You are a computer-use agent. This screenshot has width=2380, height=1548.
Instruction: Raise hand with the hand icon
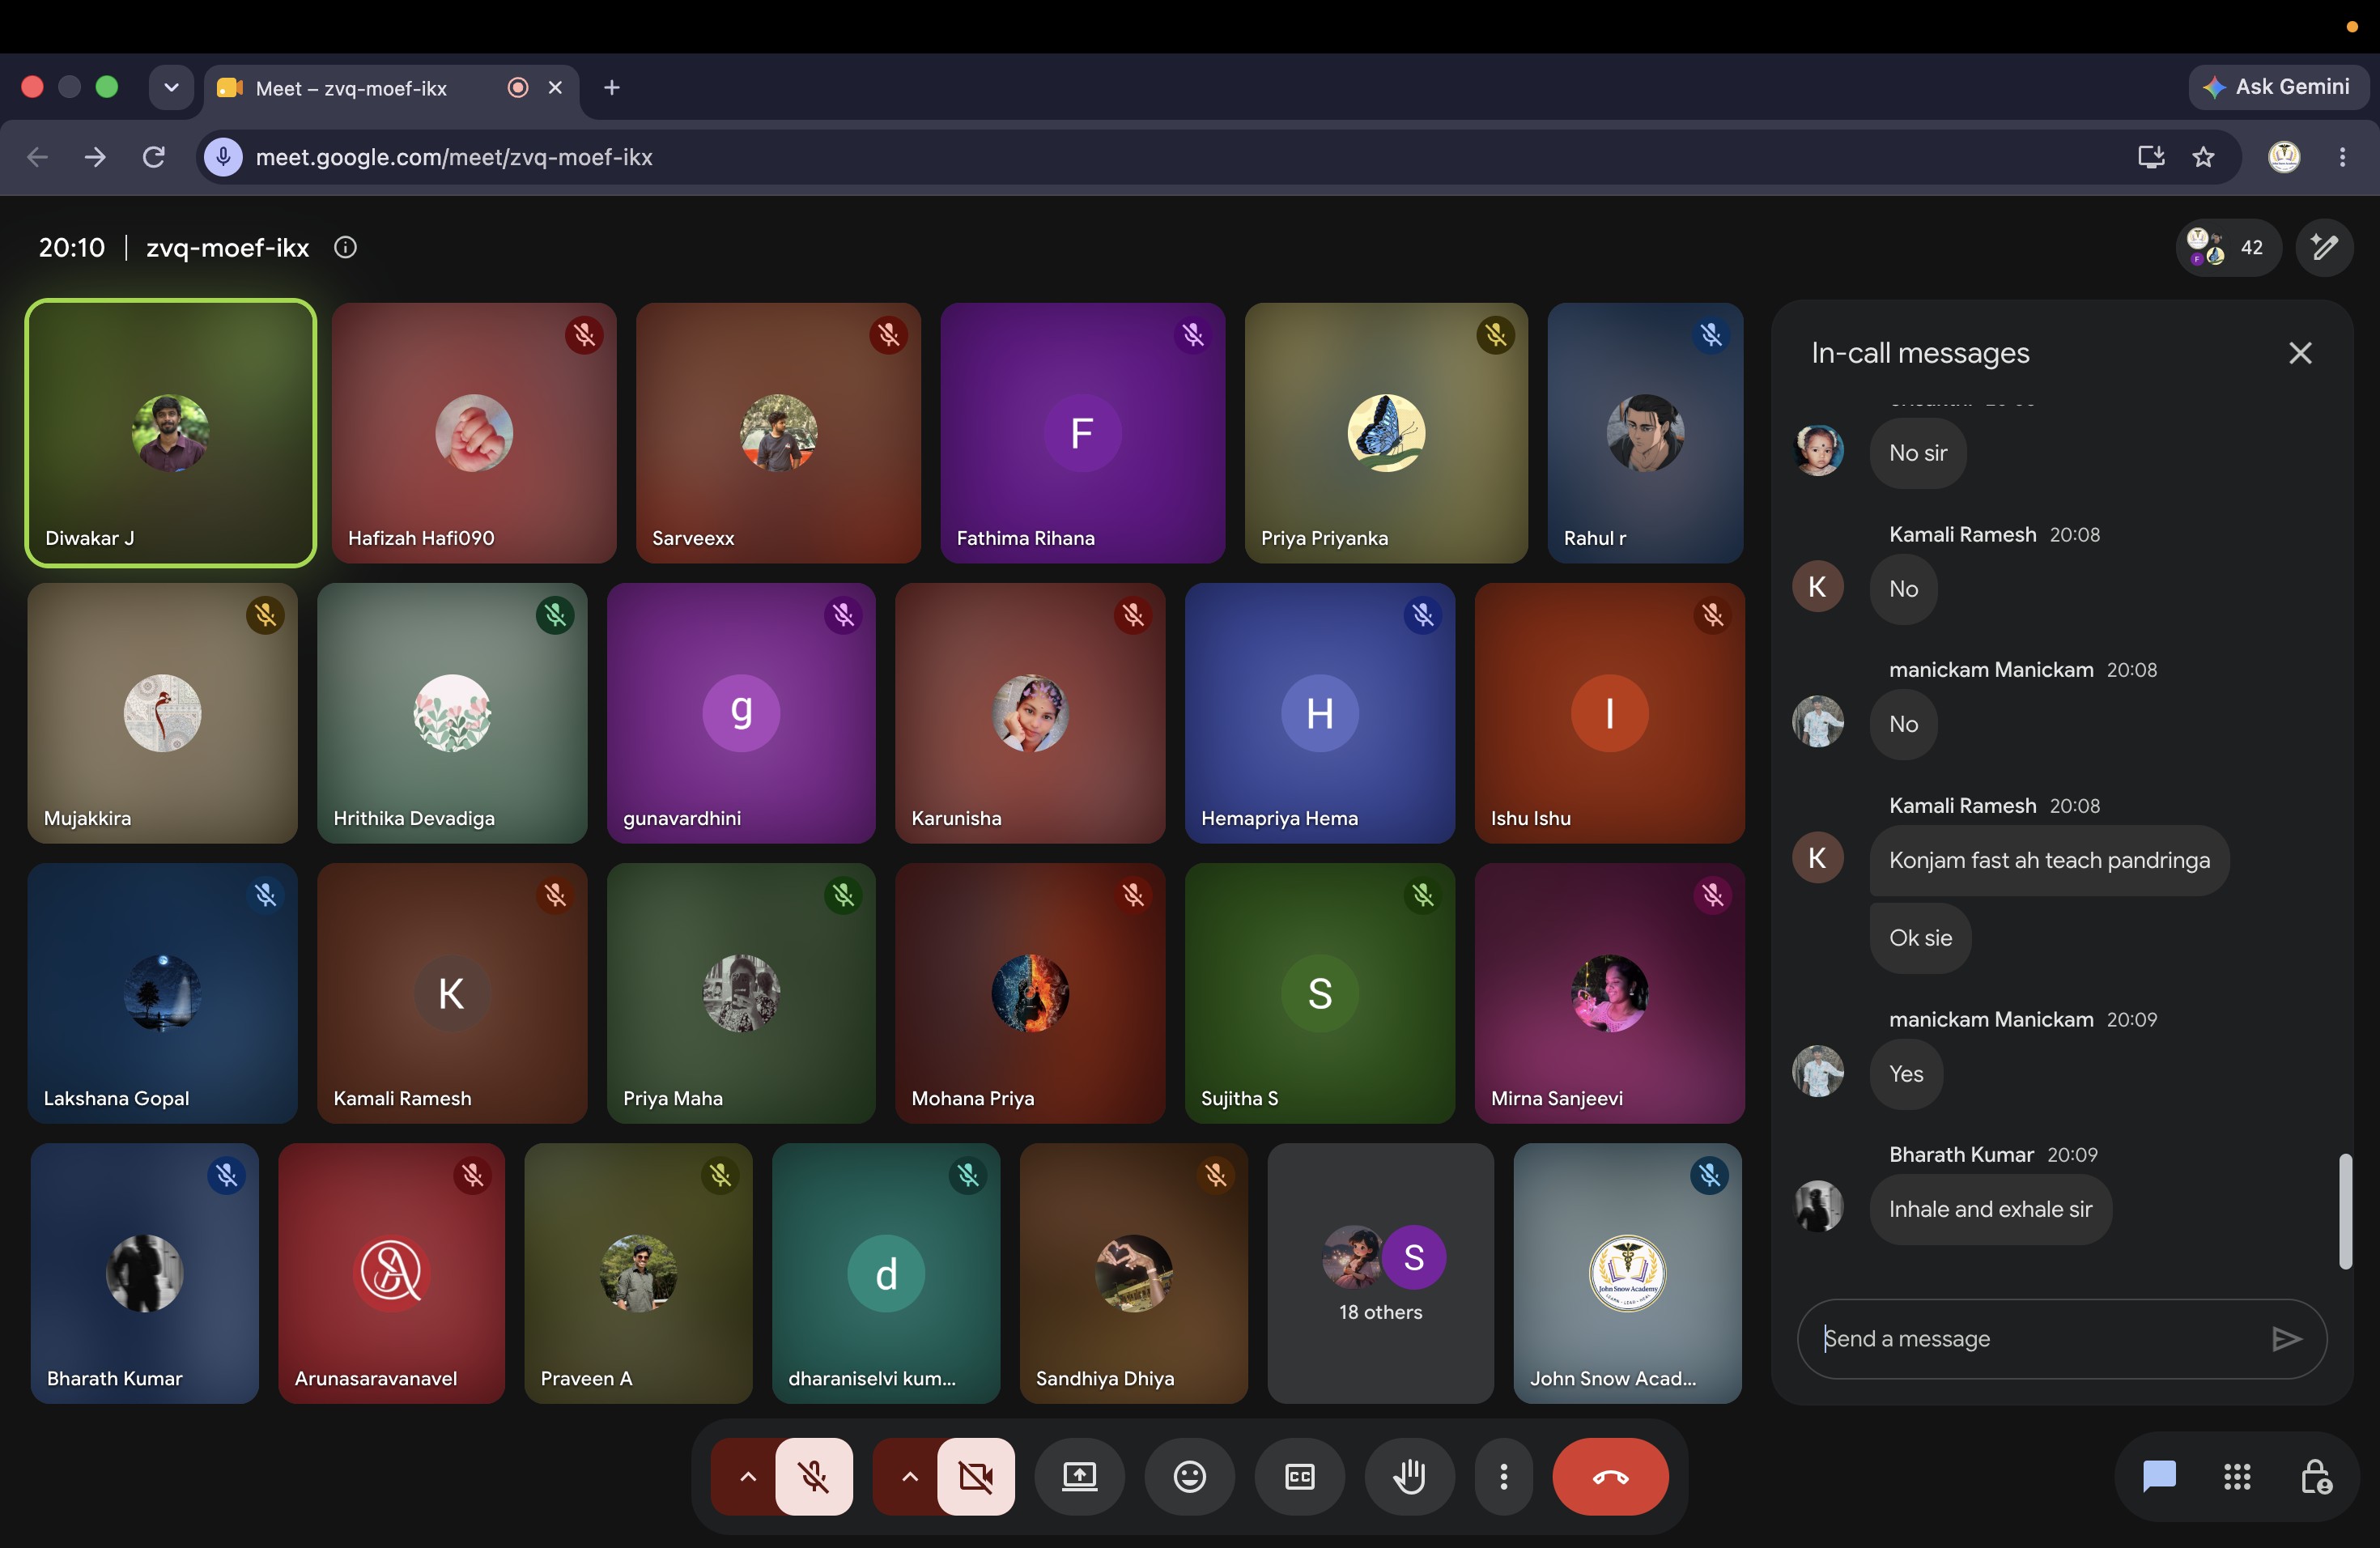(x=1409, y=1476)
